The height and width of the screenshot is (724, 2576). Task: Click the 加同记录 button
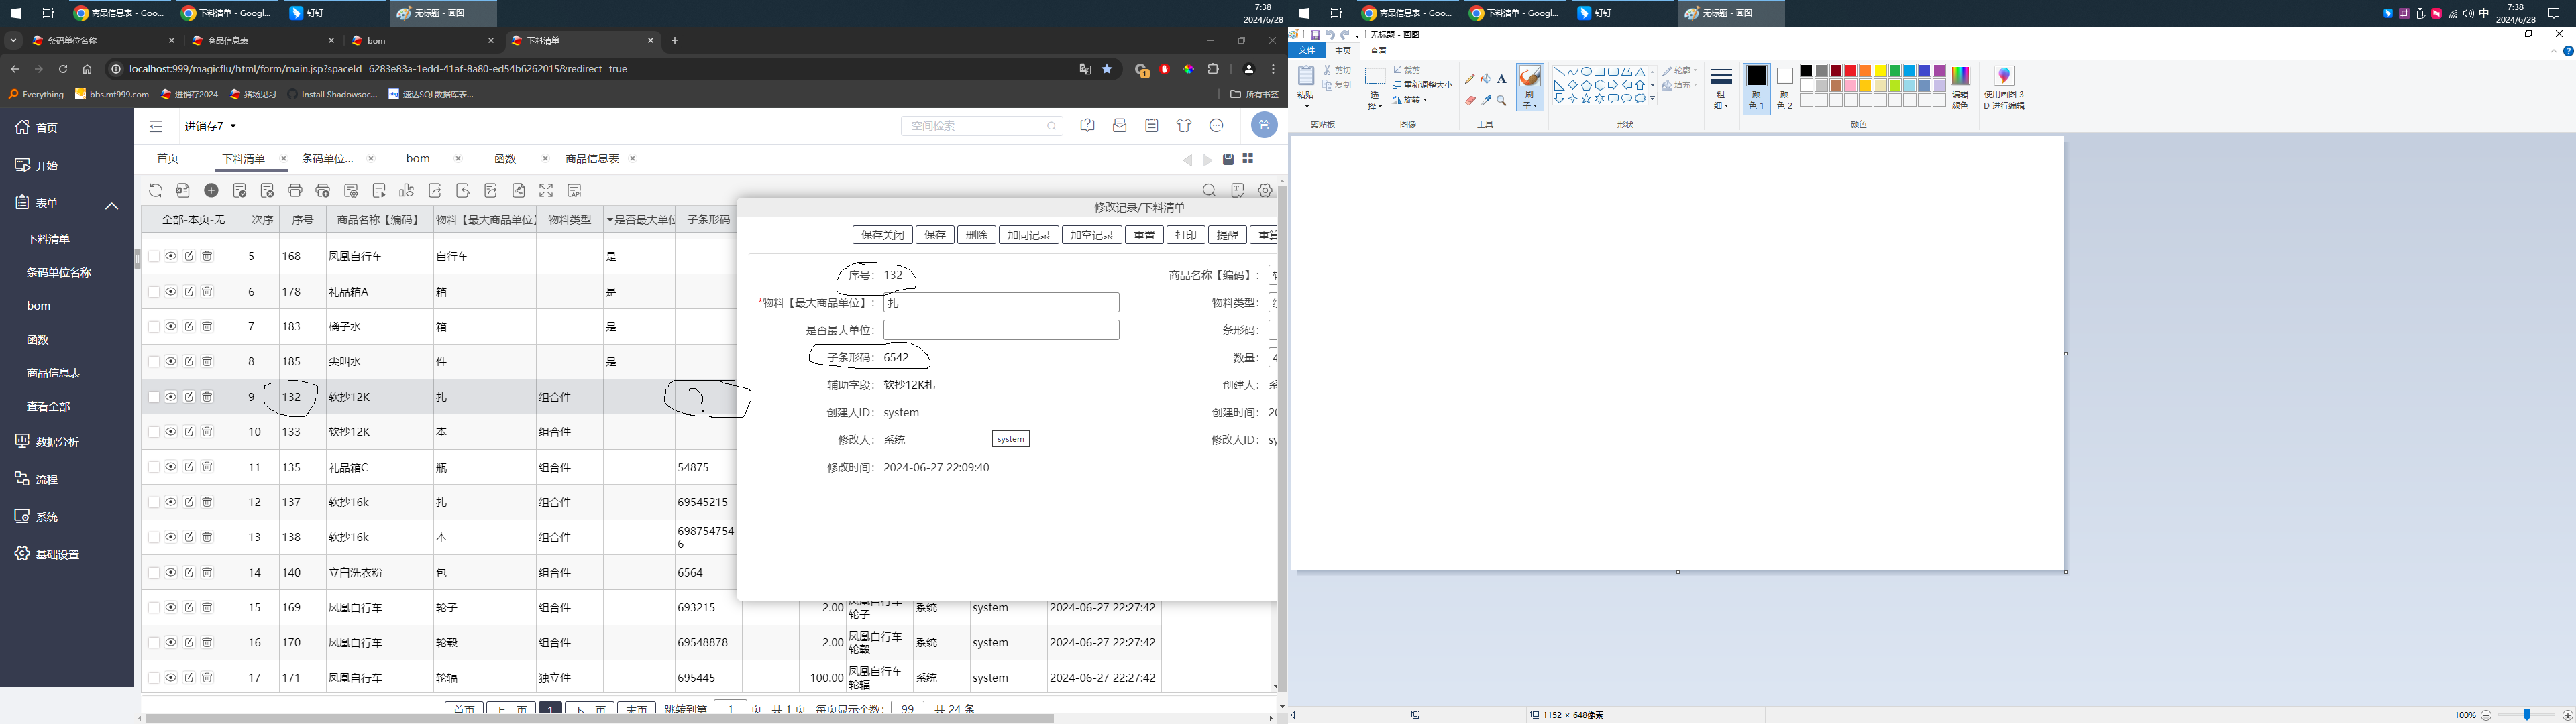tap(1028, 235)
